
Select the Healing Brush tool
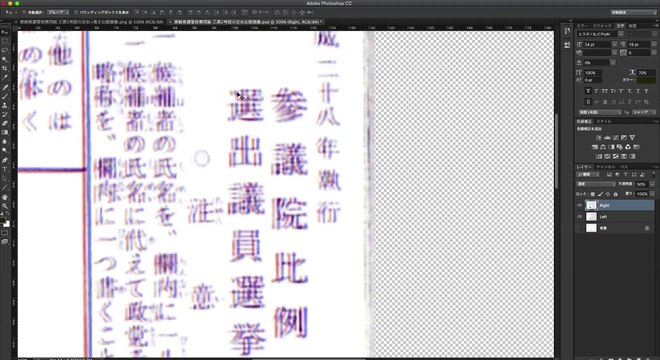(x=4, y=87)
